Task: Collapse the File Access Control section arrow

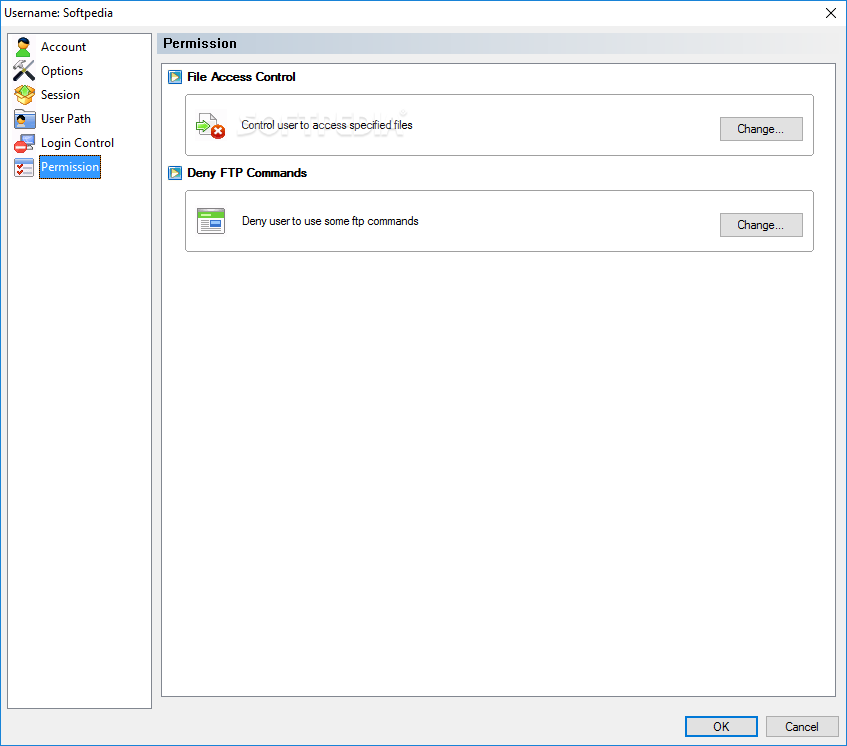Action: [175, 77]
